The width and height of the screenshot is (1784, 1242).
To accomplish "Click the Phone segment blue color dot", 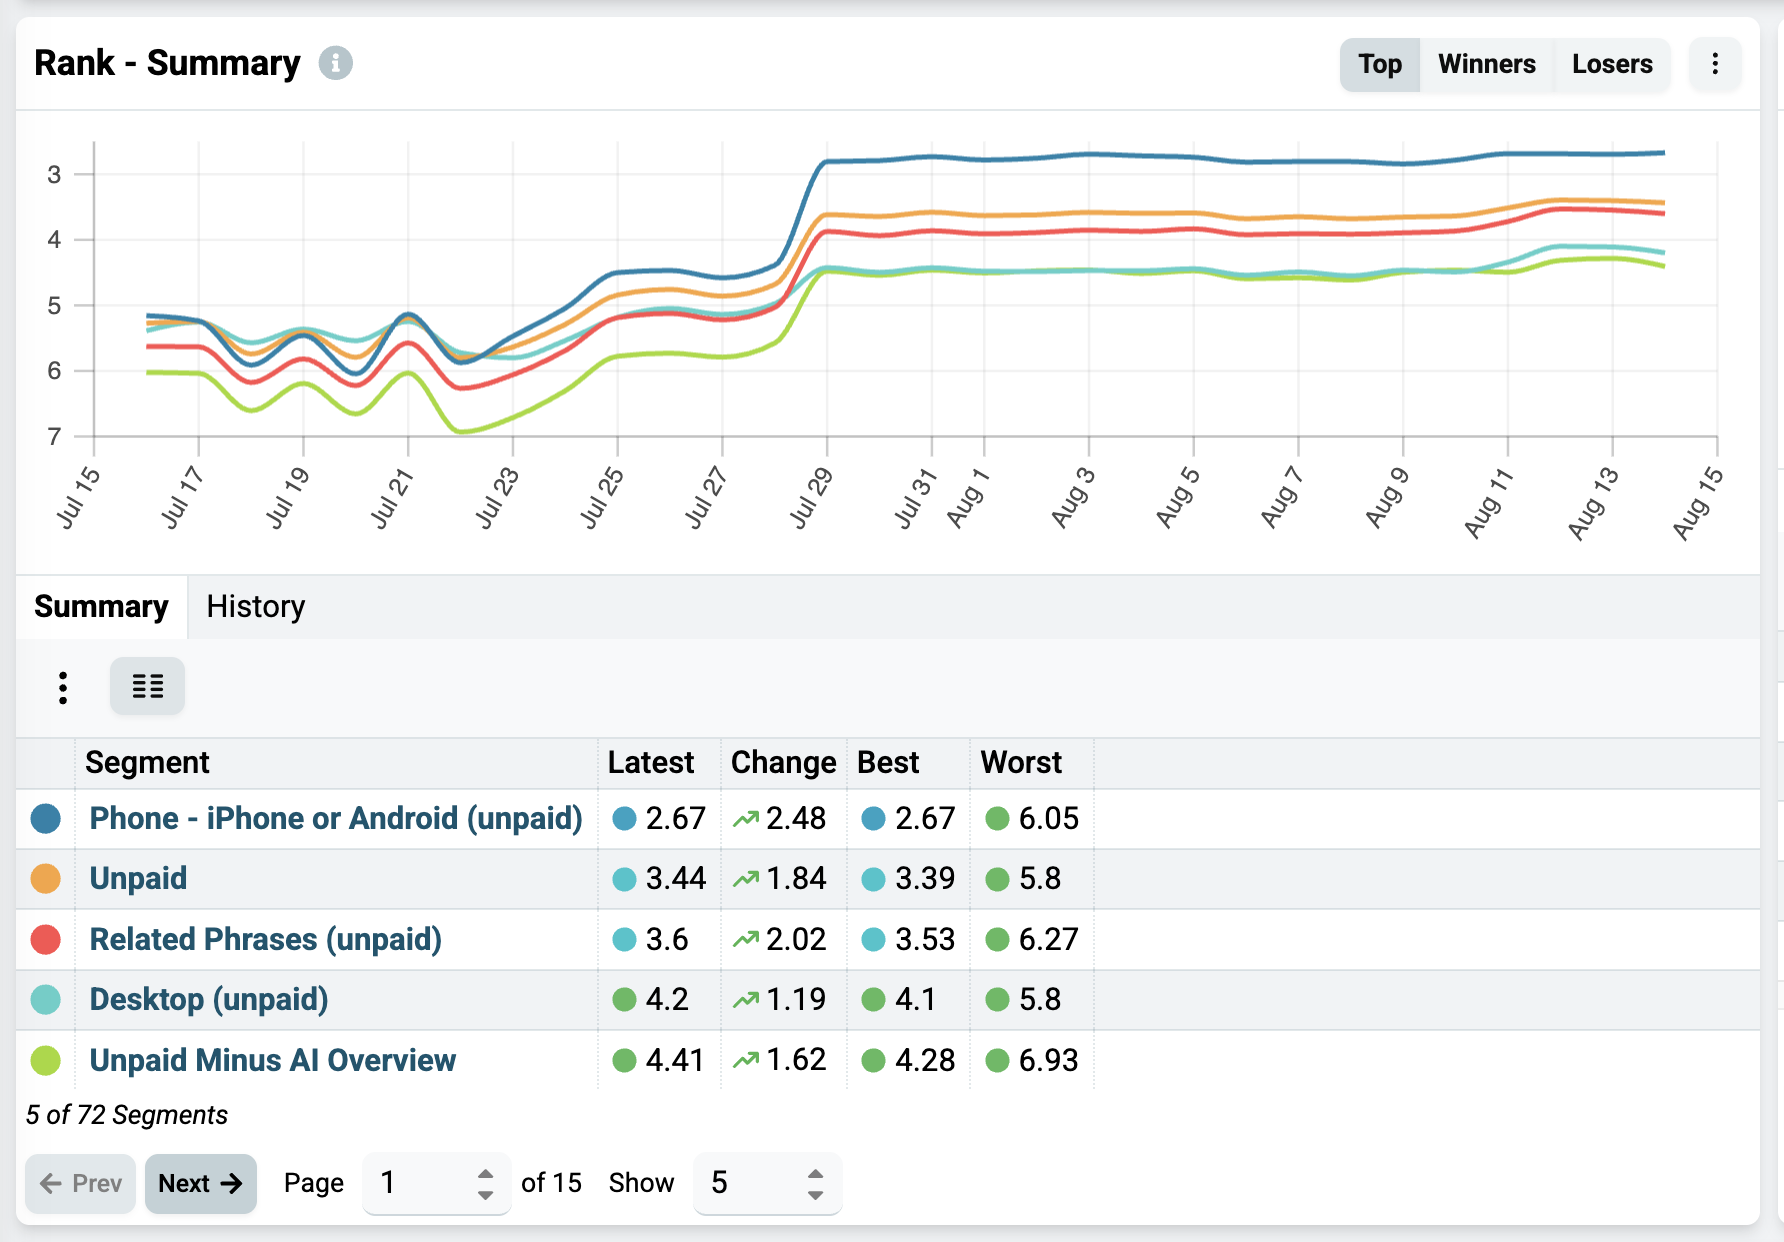I will pos(46,818).
